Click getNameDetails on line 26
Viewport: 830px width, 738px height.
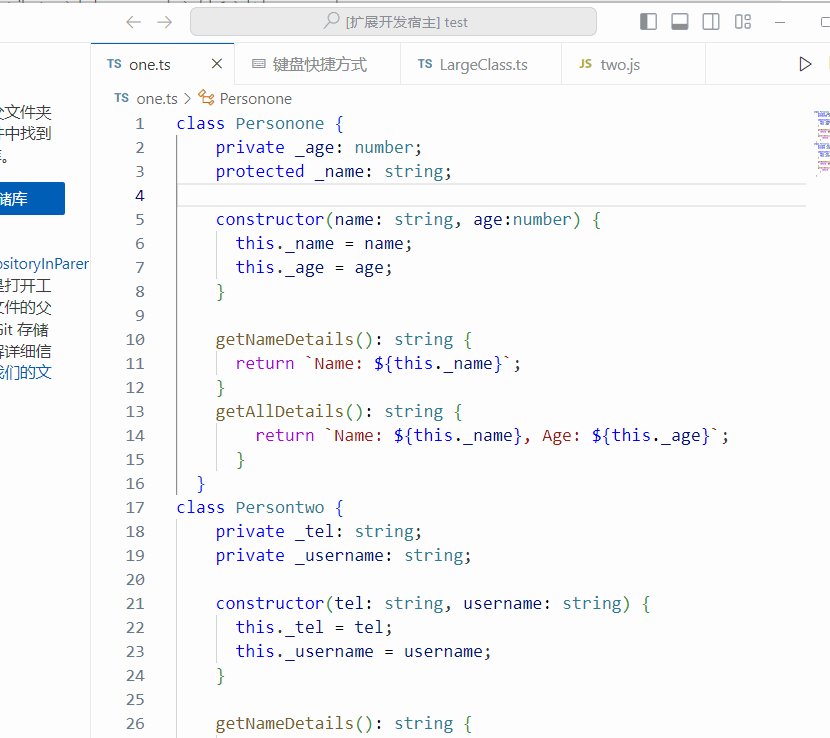coord(284,723)
